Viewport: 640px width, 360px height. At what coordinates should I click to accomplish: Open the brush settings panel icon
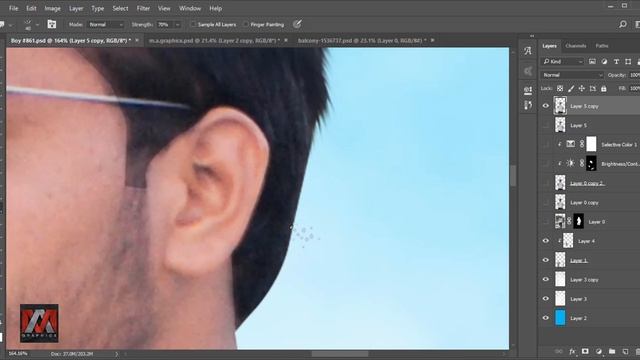coord(52,24)
